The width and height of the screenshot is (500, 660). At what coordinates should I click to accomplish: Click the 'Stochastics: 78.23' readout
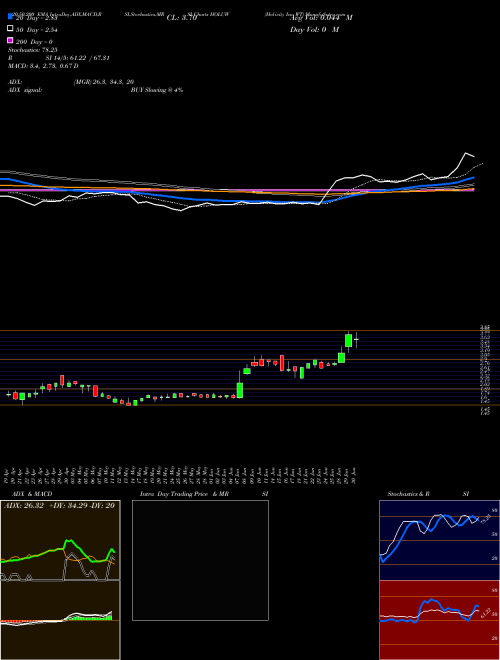click(x=32, y=50)
